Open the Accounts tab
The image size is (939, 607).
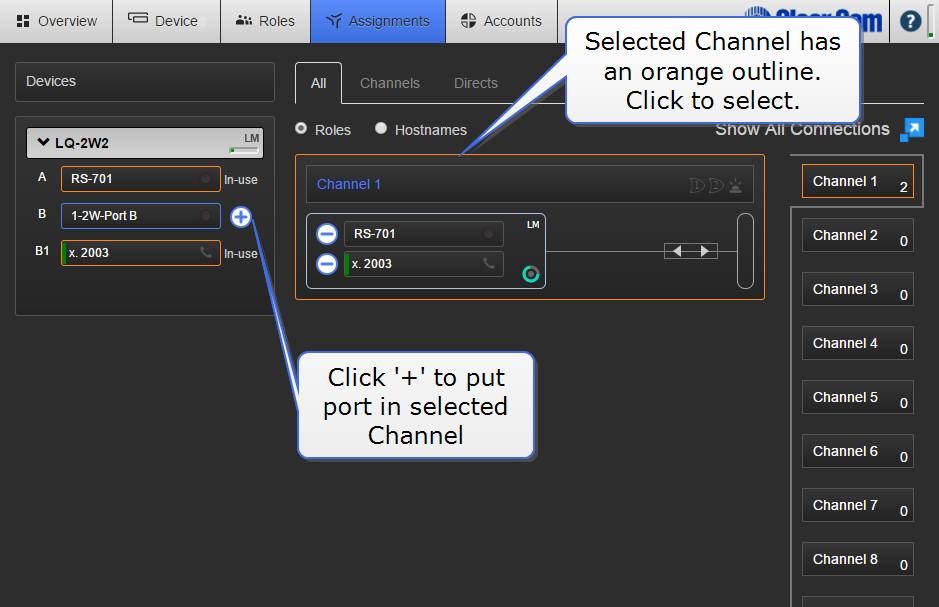[501, 21]
